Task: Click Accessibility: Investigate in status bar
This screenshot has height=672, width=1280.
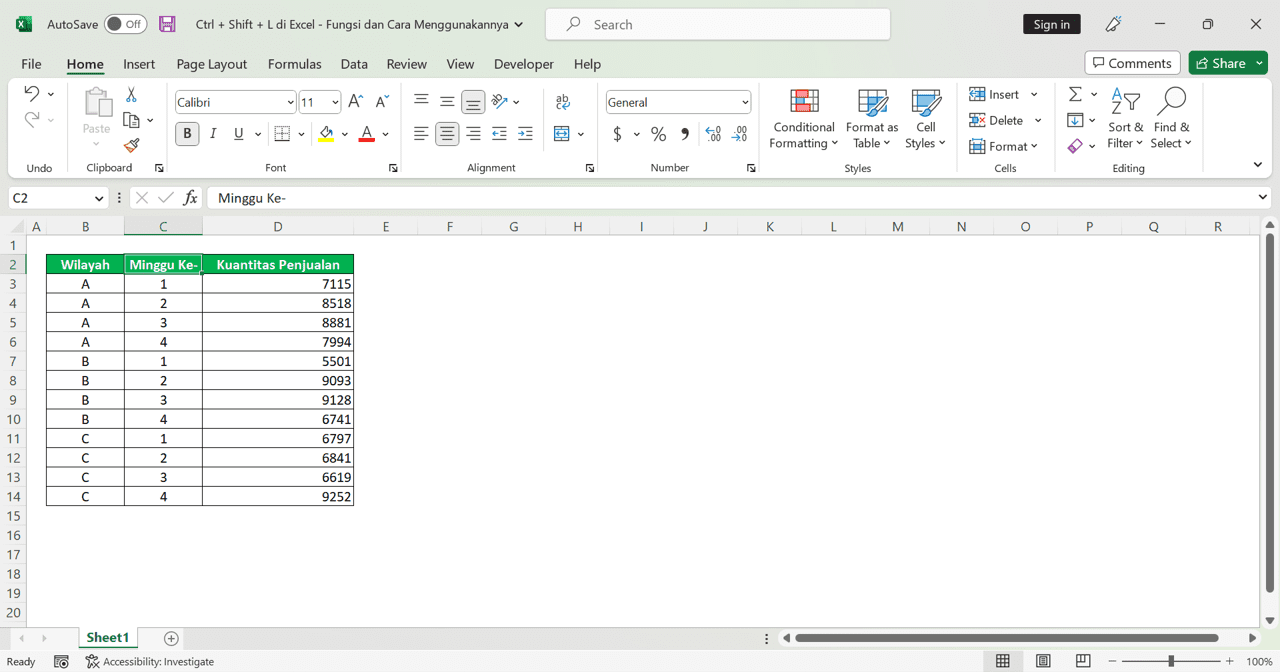Action: coord(150,661)
